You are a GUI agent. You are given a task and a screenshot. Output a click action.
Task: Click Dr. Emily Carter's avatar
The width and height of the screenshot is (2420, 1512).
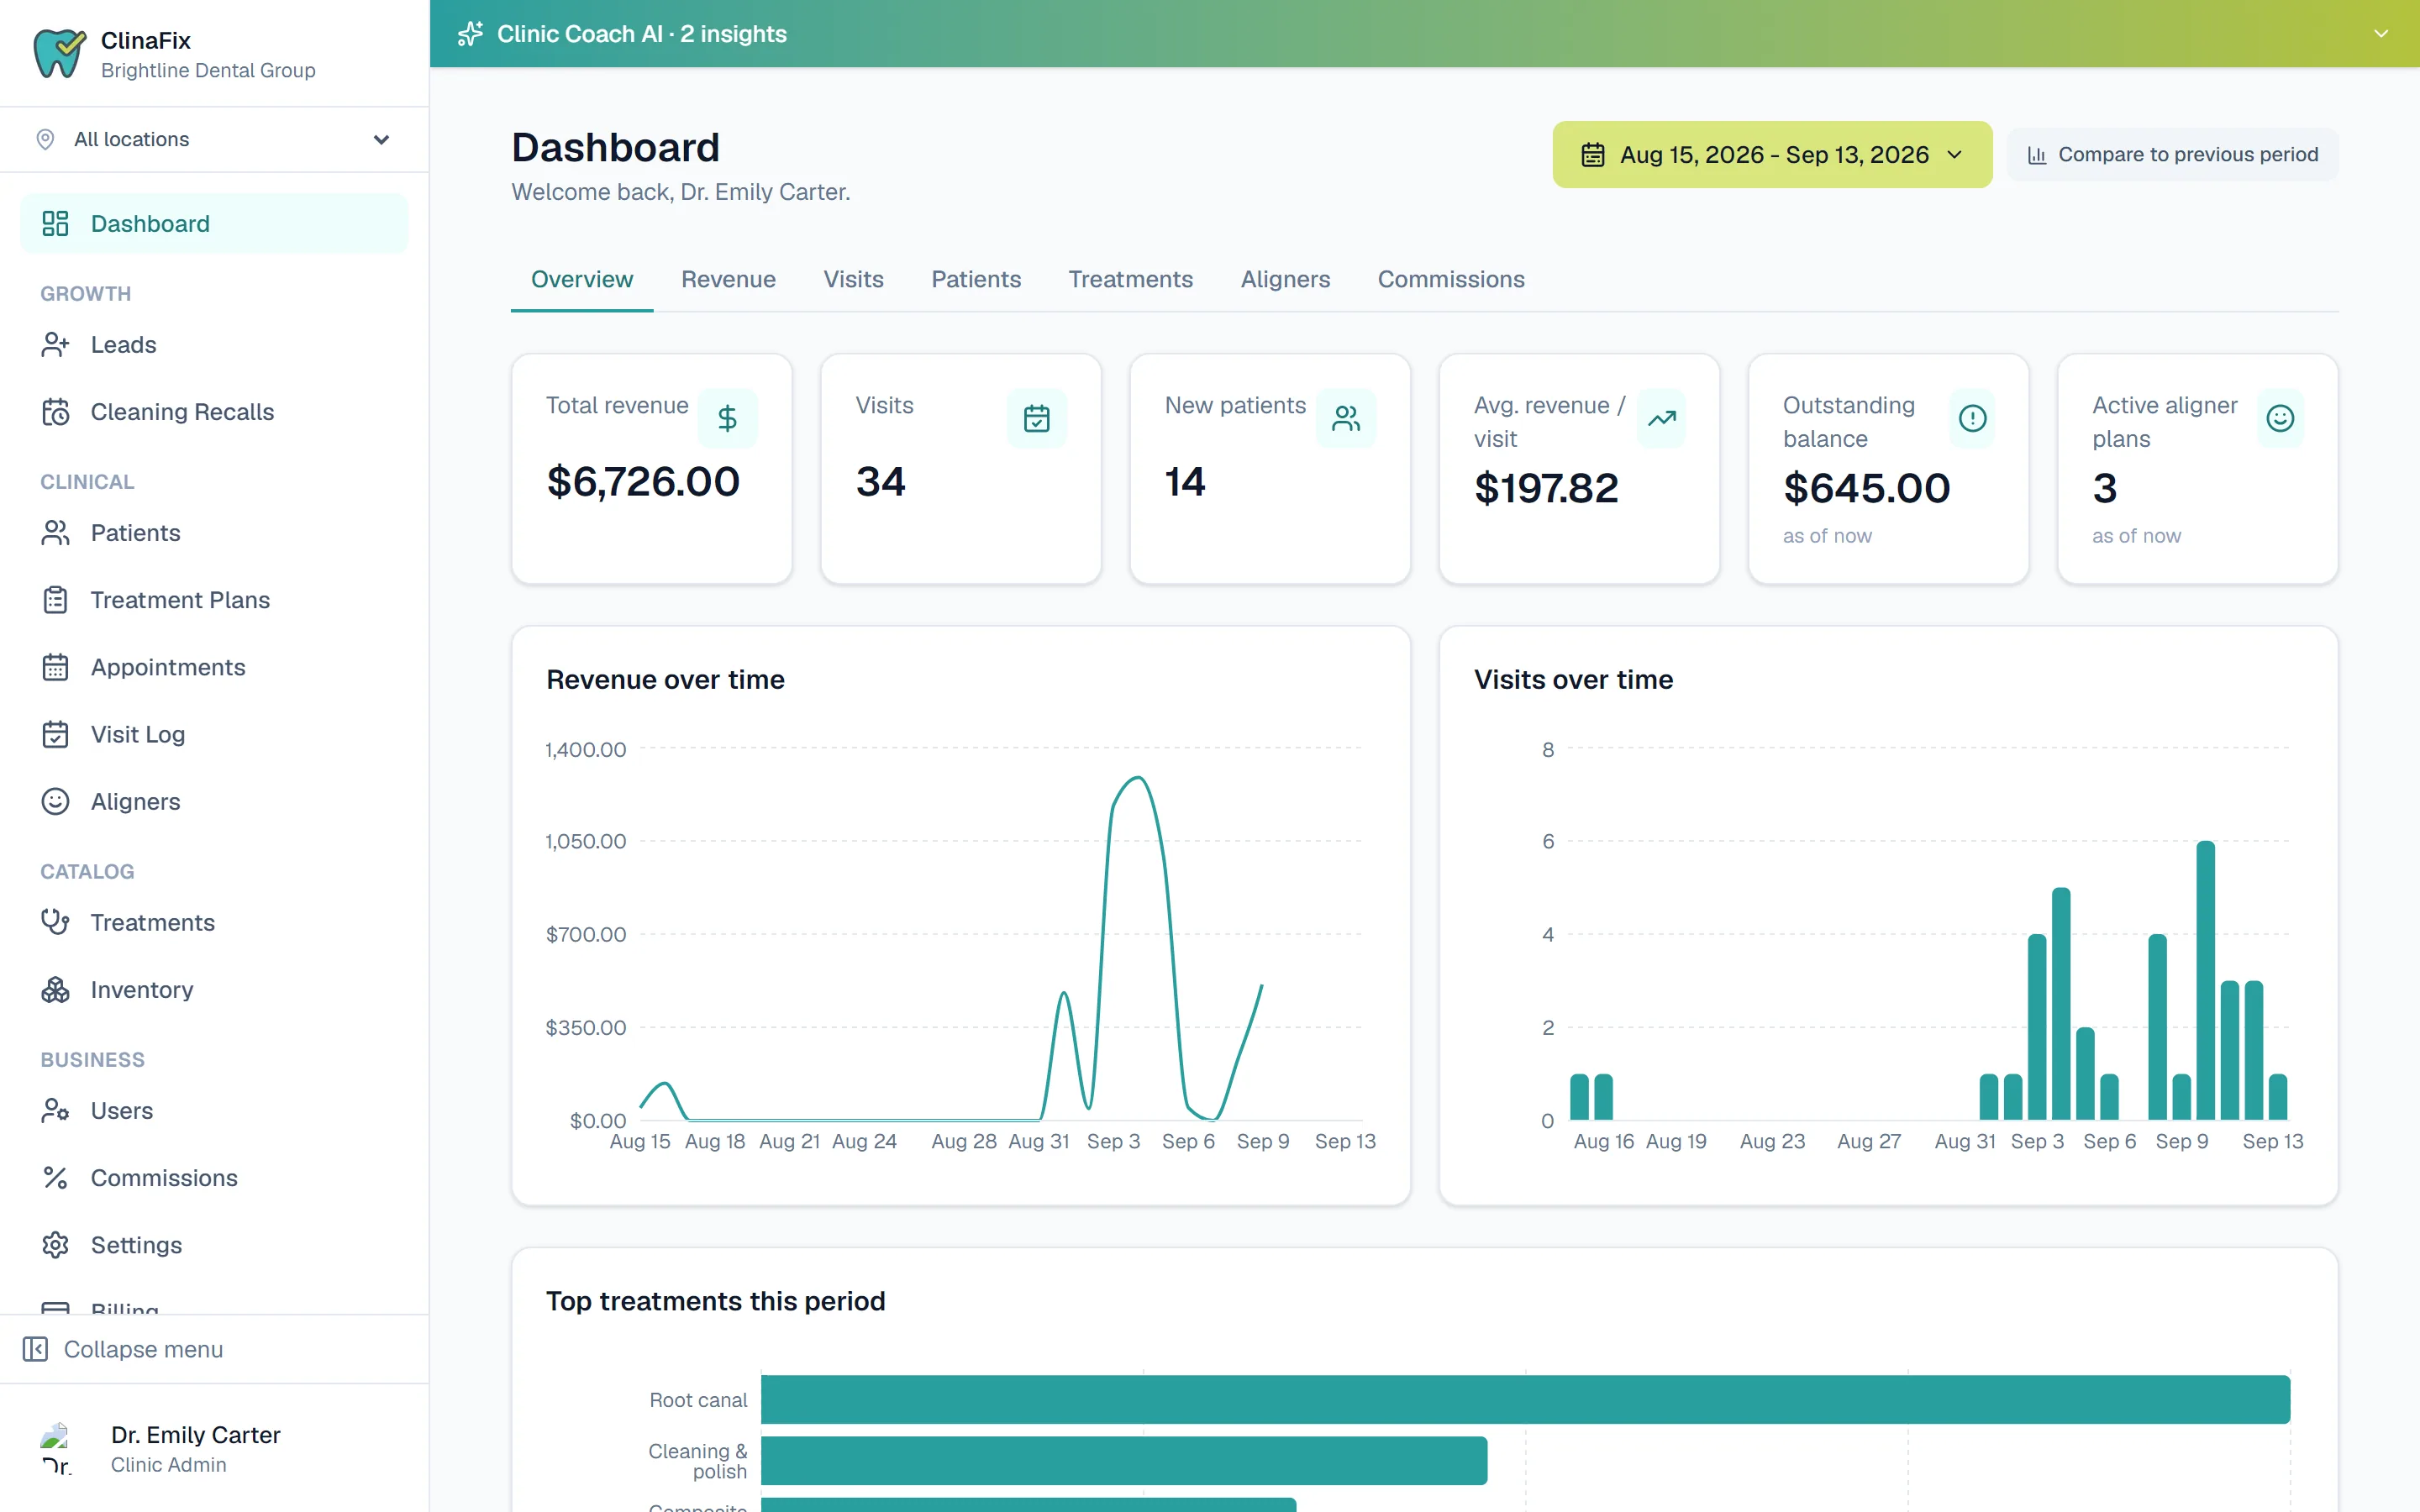click(56, 1448)
